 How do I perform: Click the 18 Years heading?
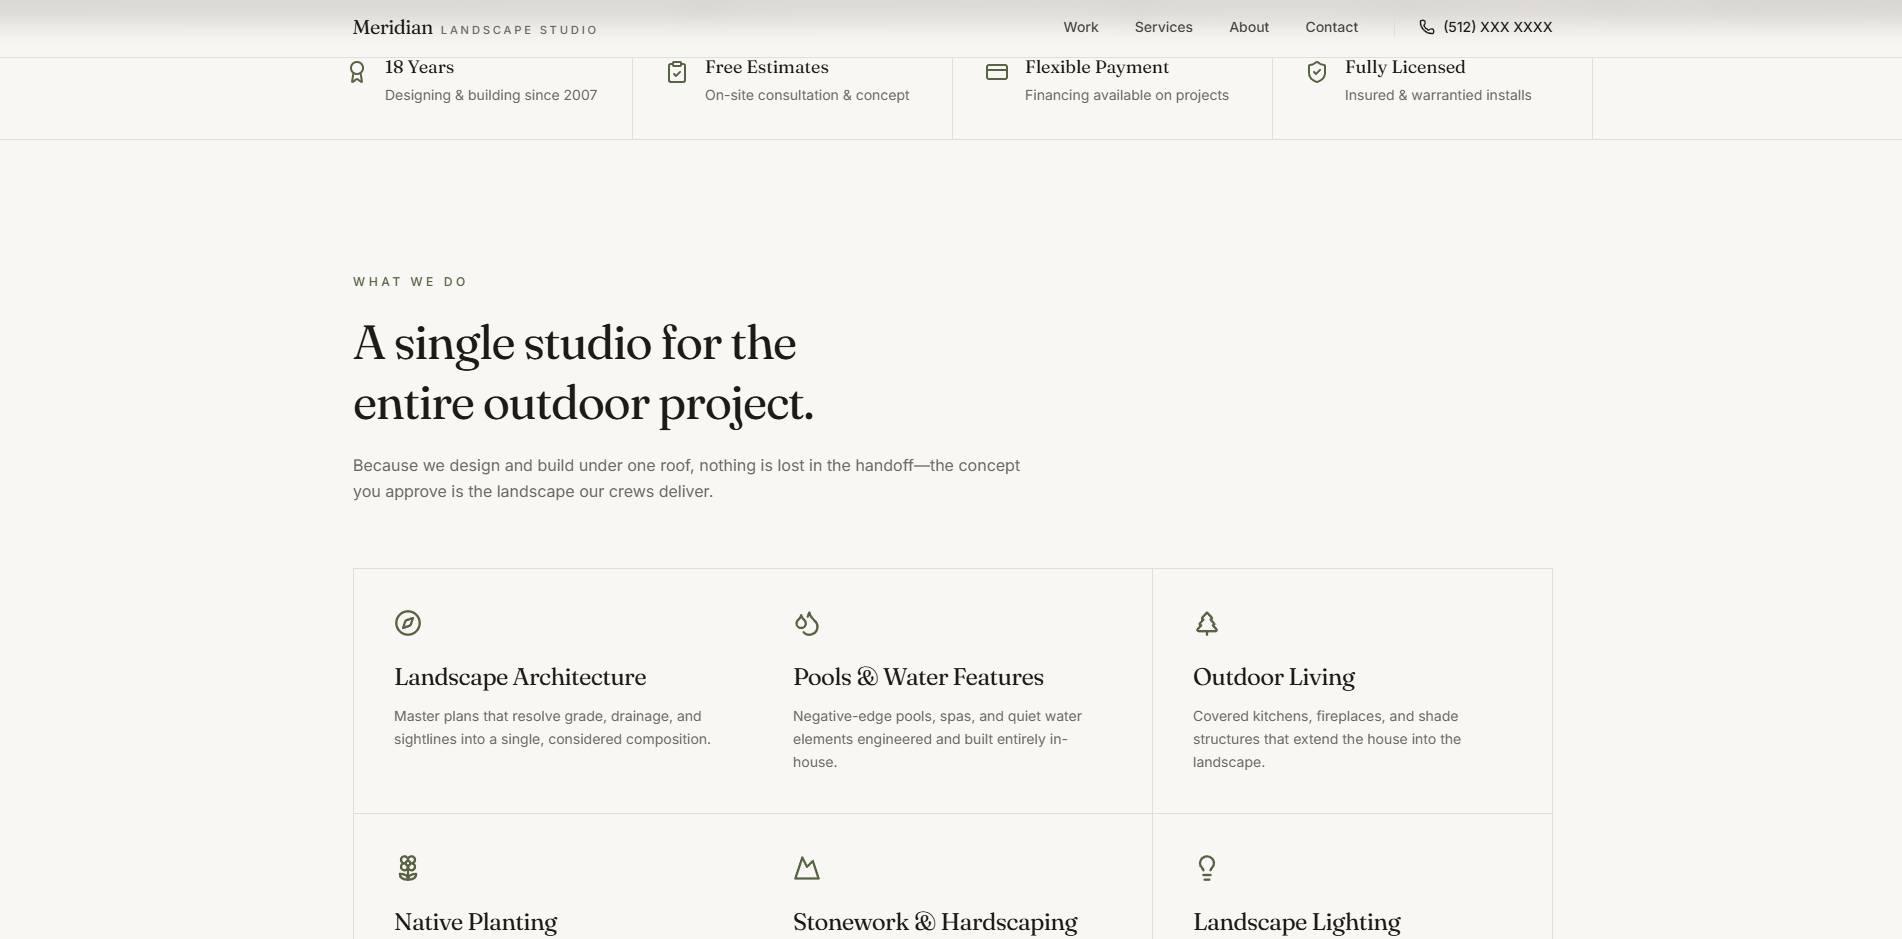tap(420, 67)
